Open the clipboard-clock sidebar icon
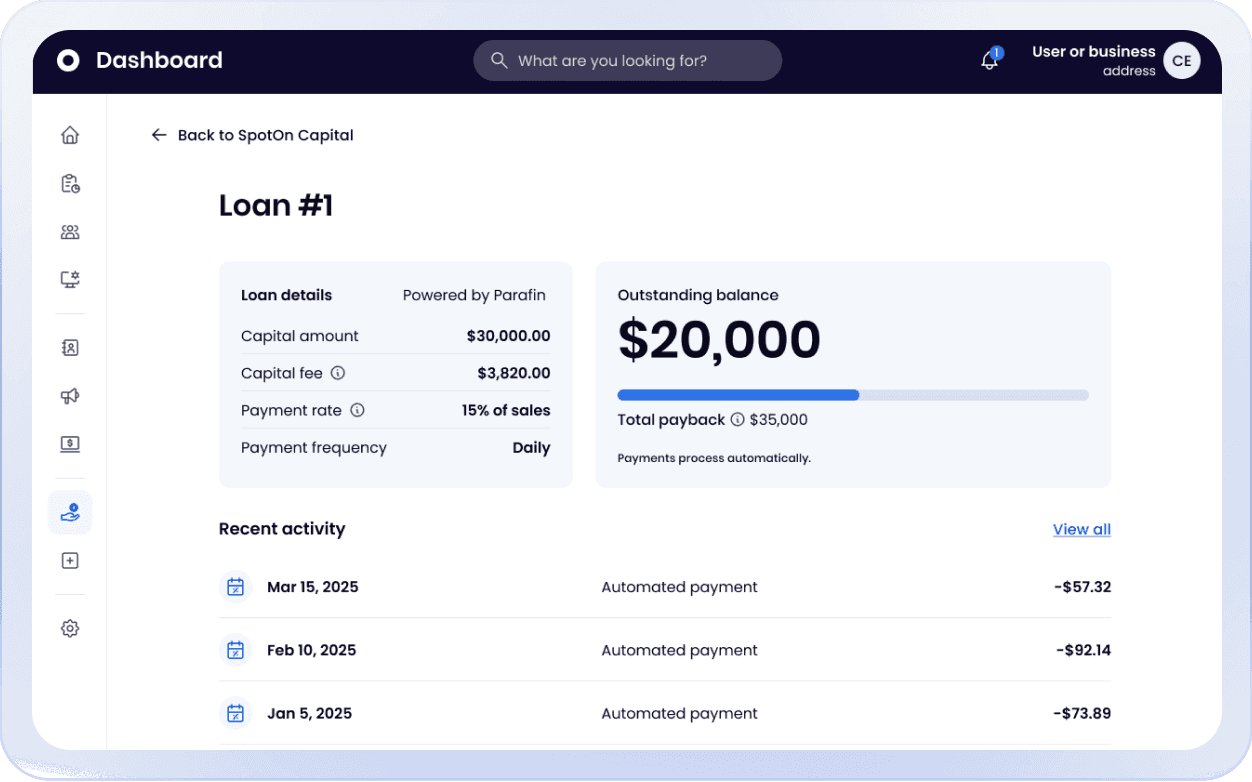 tap(70, 183)
